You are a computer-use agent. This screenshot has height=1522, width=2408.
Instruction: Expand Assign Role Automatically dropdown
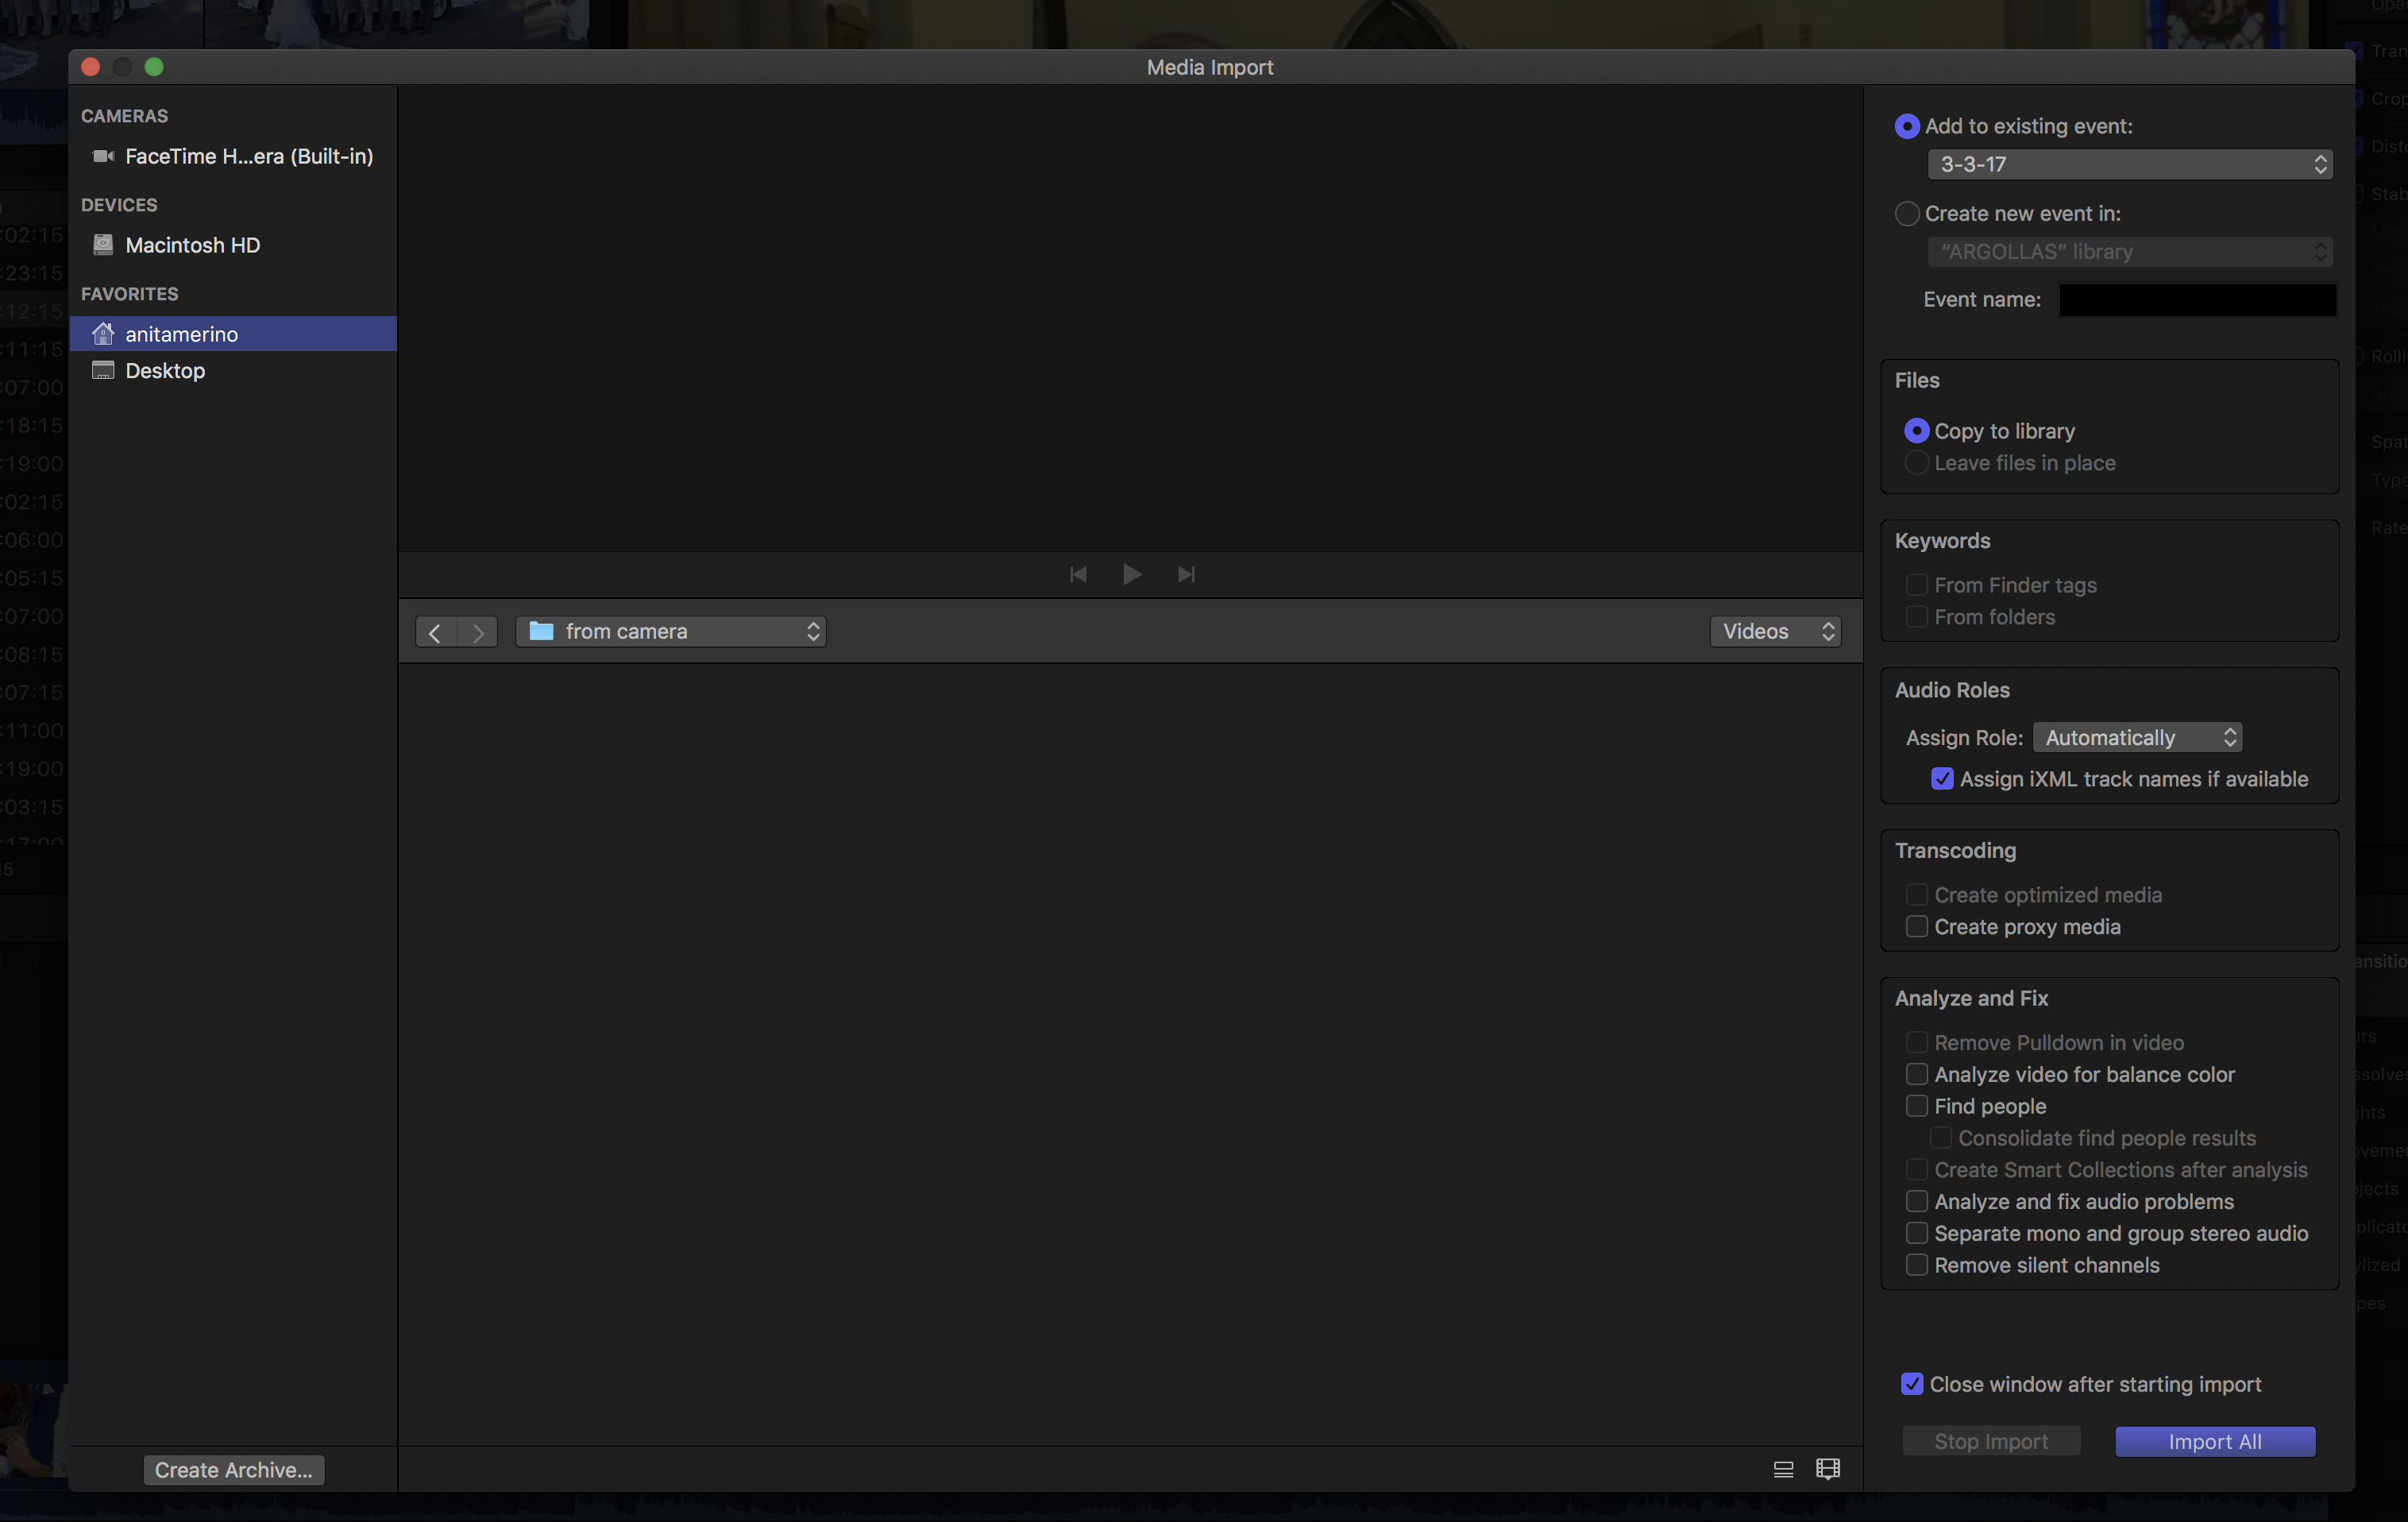2137,738
